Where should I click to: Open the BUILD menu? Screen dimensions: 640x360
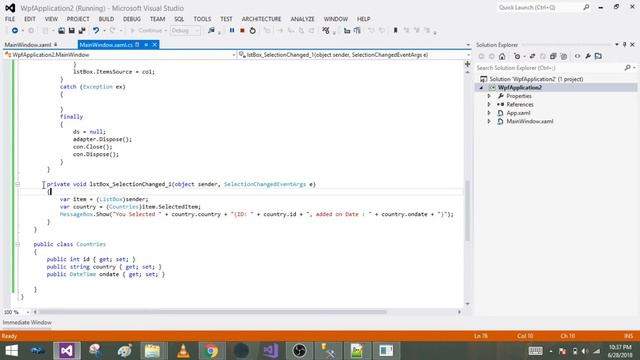point(107,19)
